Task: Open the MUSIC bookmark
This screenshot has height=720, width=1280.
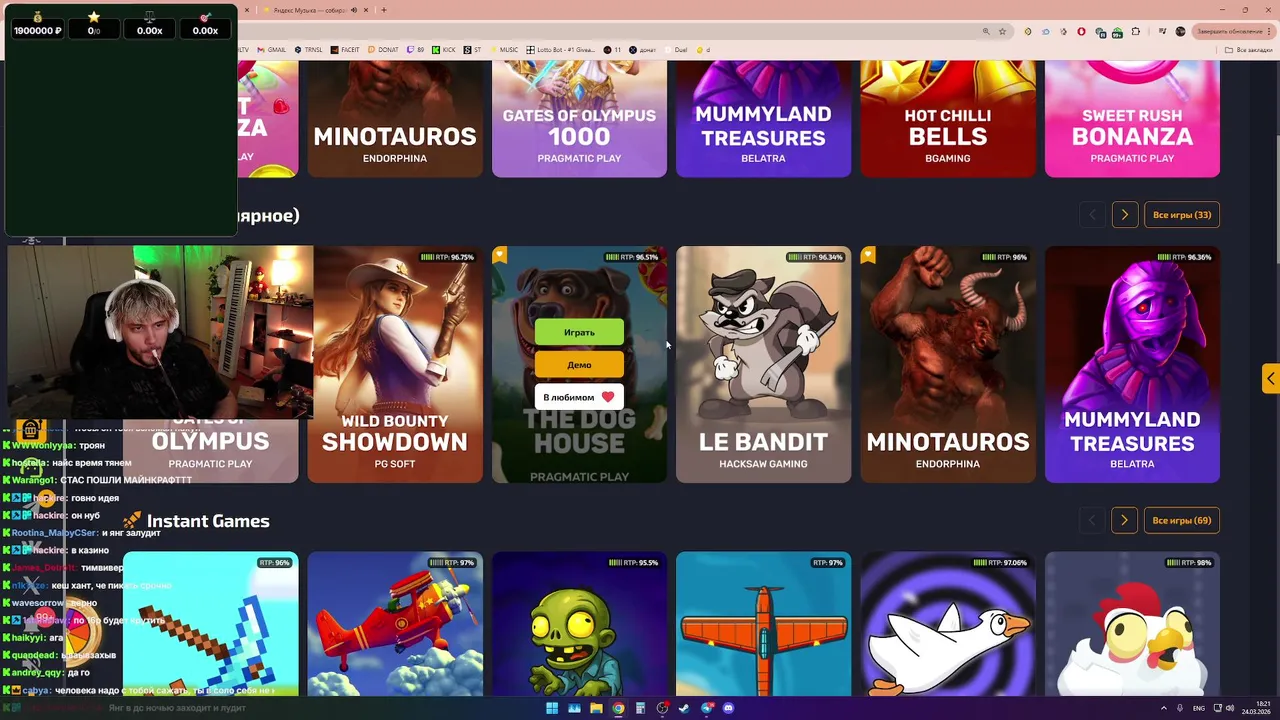Action: pos(504,49)
